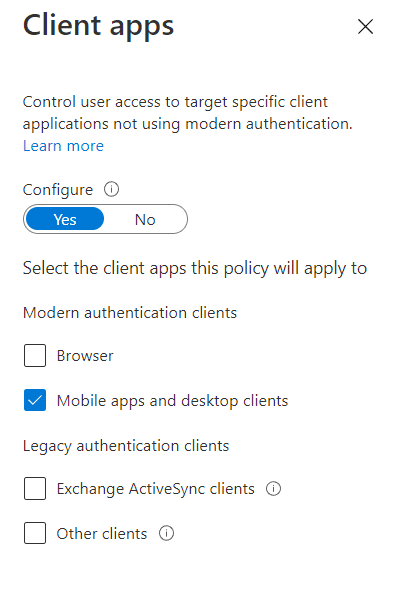
Task: Click the Exchange ActiveSync clients label
Action: (x=156, y=489)
